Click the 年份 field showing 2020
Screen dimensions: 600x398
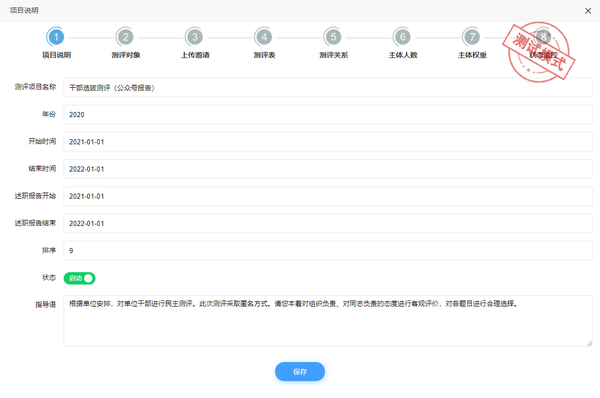[x=328, y=114]
